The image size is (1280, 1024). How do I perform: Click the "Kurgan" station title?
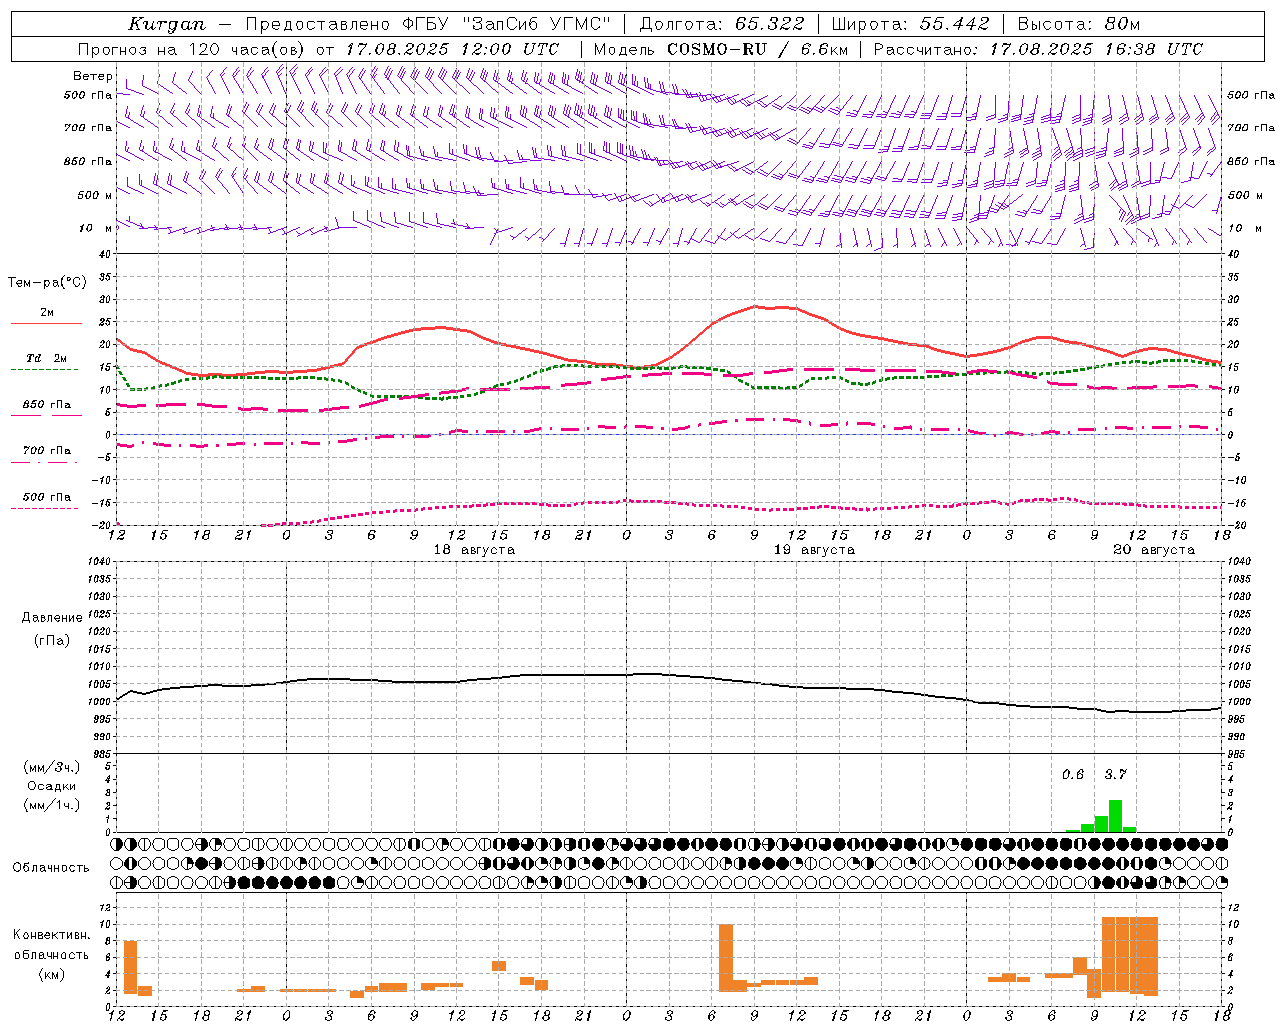167,24
